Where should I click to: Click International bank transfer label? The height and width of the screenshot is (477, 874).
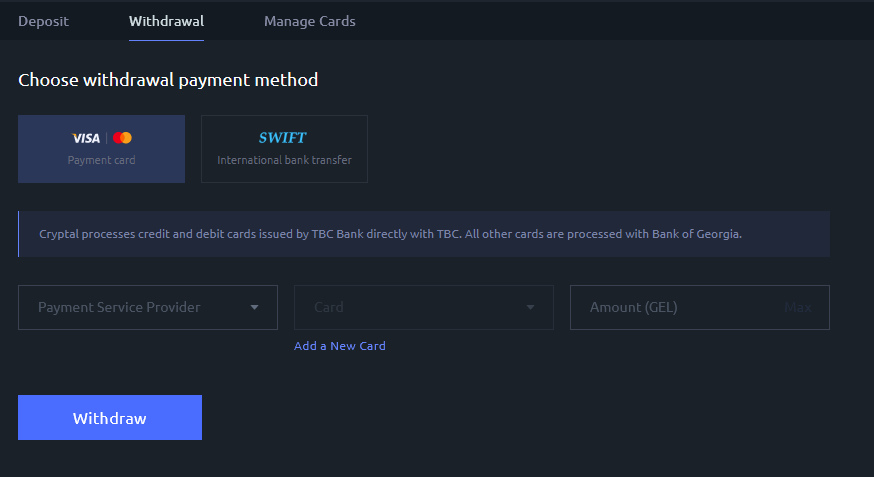pyautogui.click(x=284, y=160)
